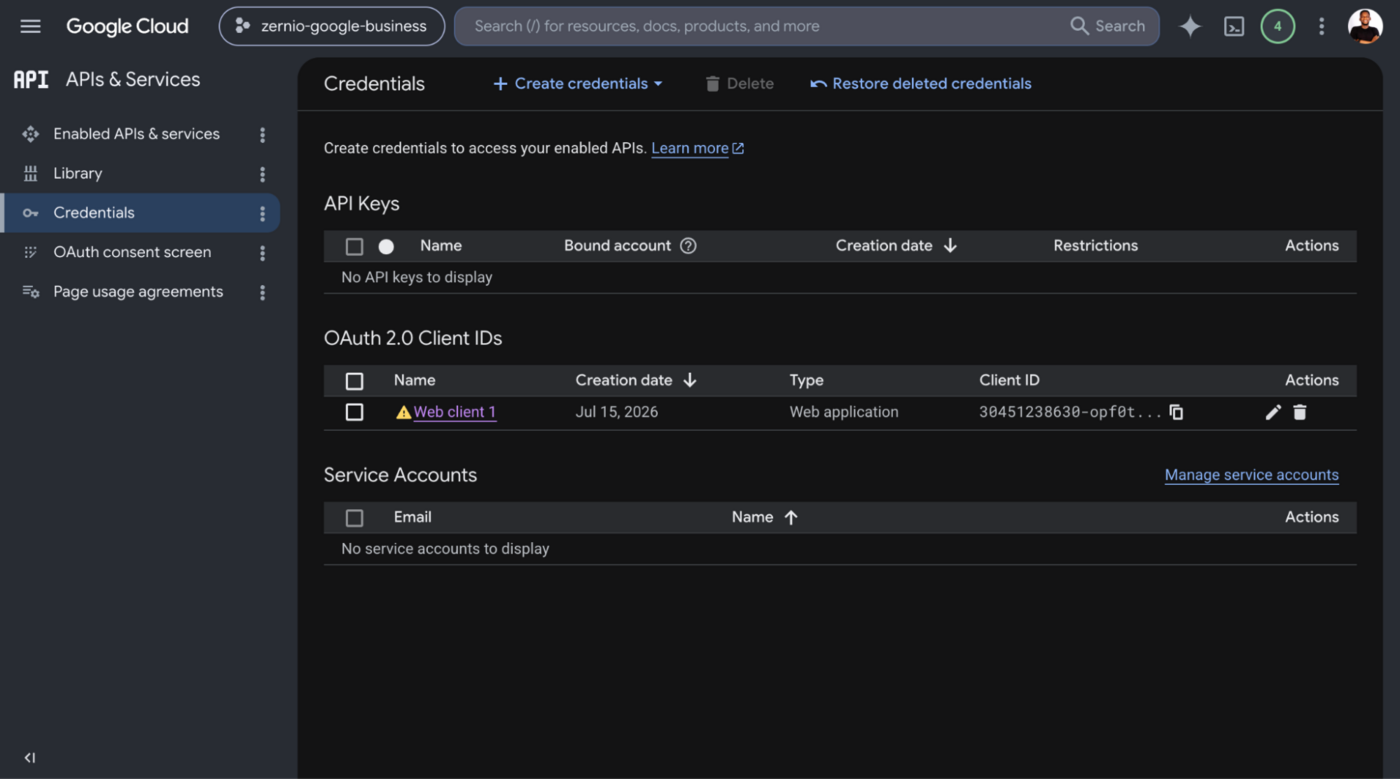Image resolution: width=1400 pixels, height=779 pixels.
Task: Open more options for OAuth consent screen
Action: pos(262,253)
